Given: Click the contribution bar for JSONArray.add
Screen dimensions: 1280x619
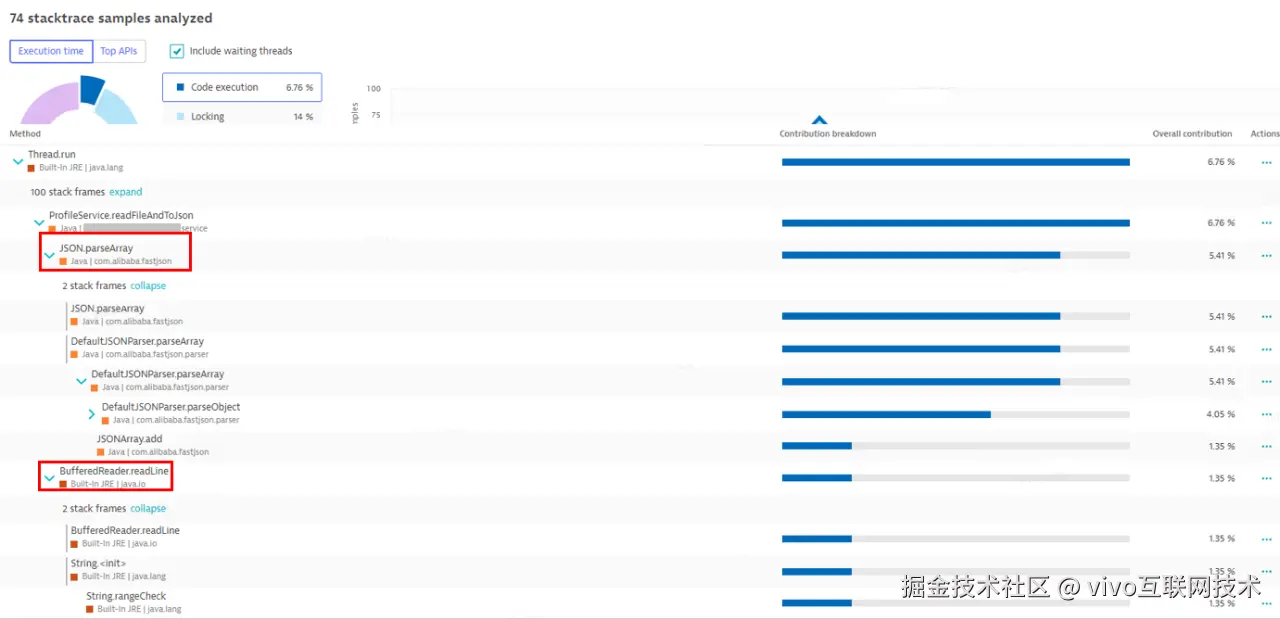Looking at the screenshot, I should [955, 446].
